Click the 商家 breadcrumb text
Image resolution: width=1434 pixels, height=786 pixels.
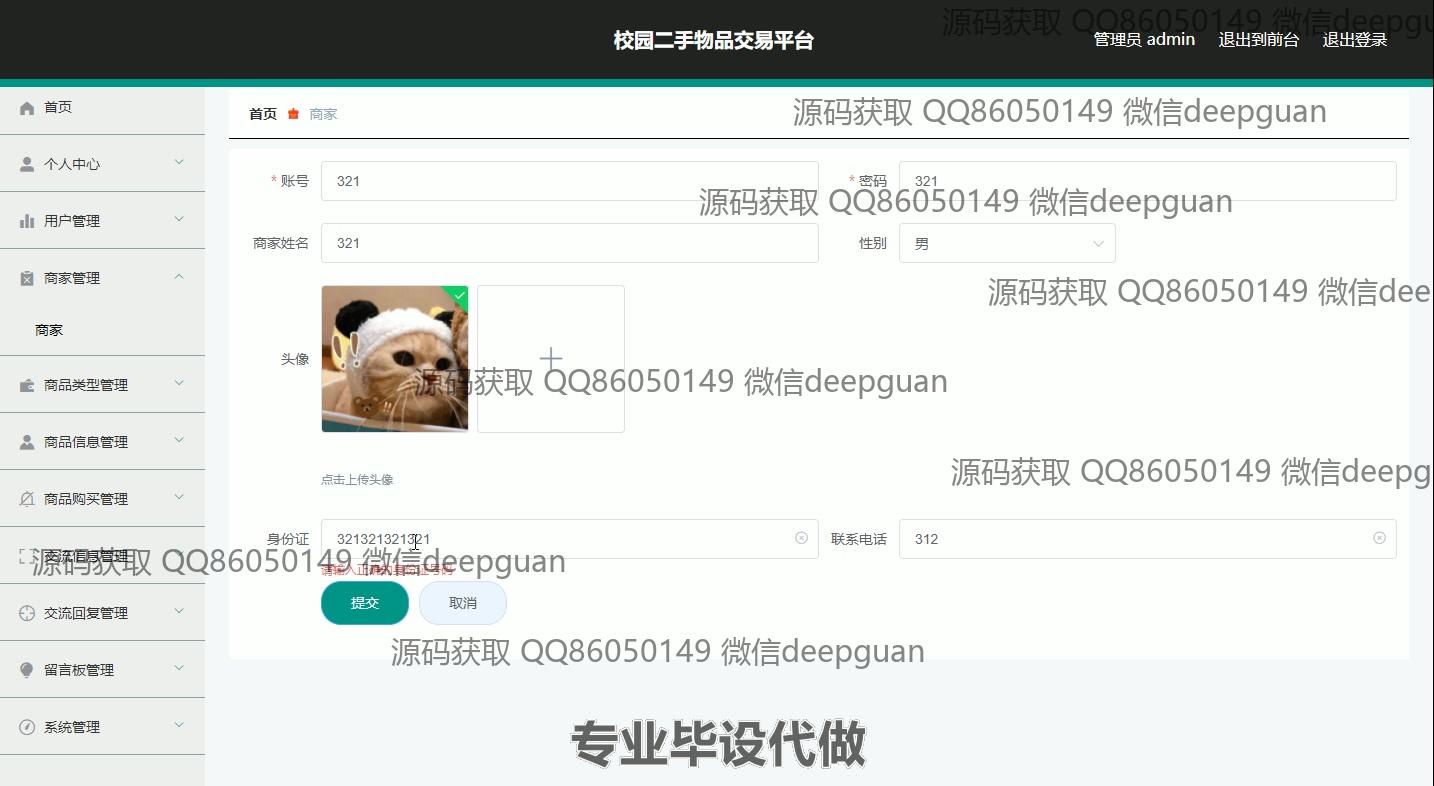coord(323,114)
